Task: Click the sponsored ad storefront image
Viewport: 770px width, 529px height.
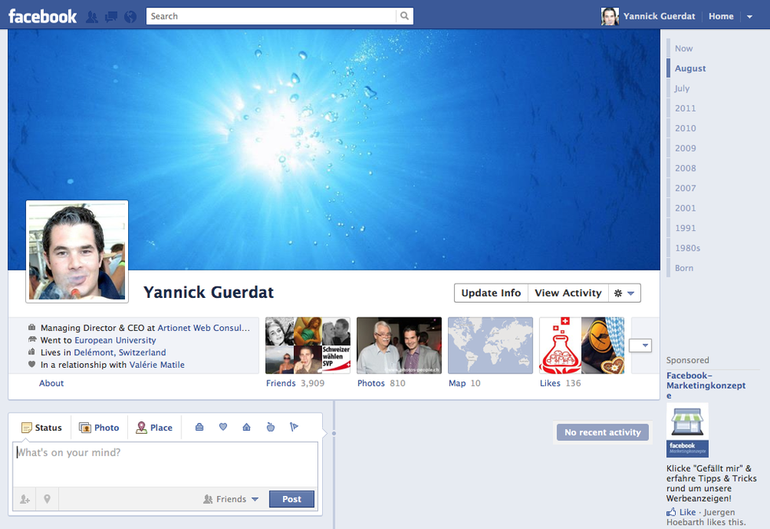Action: (688, 430)
